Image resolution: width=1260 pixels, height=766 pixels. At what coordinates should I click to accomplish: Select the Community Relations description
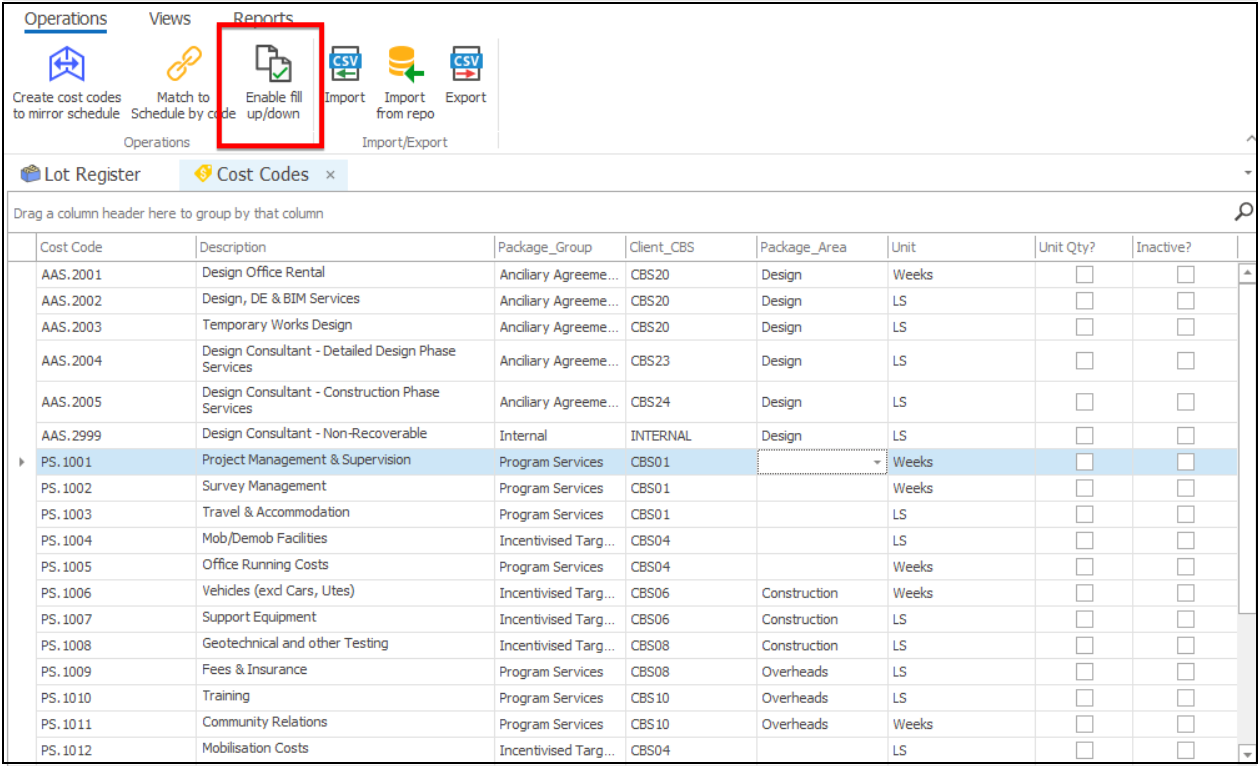(x=344, y=724)
